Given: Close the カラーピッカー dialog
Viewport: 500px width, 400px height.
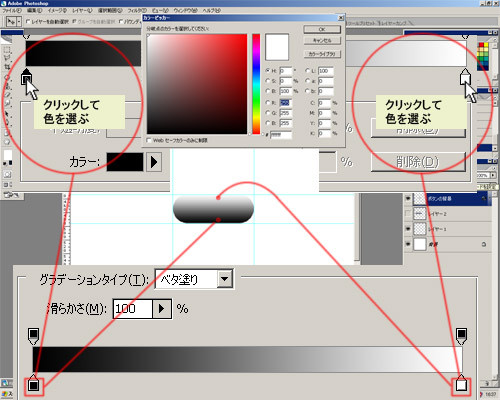Looking at the screenshot, I should coord(341,18).
